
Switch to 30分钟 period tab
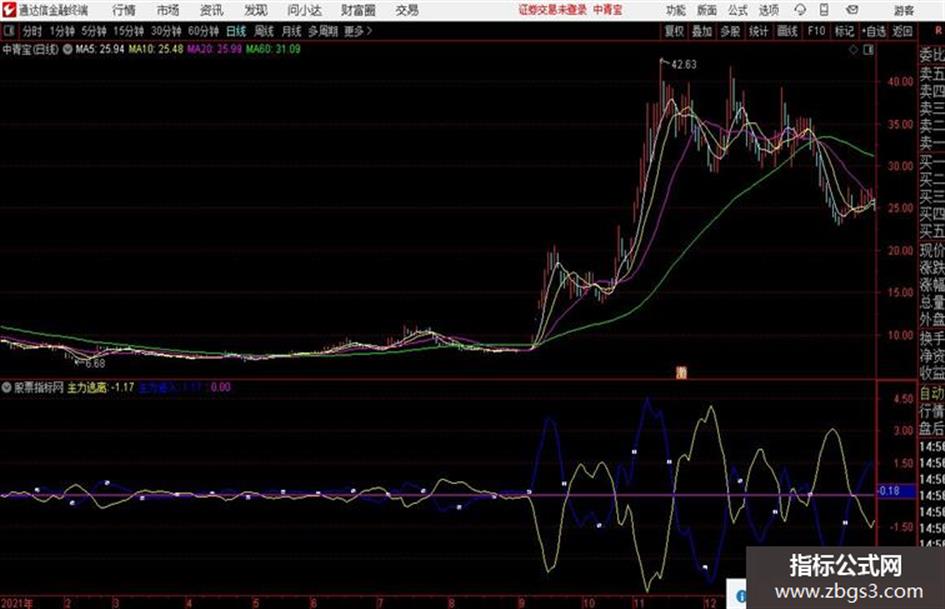click(x=166, y=31)
